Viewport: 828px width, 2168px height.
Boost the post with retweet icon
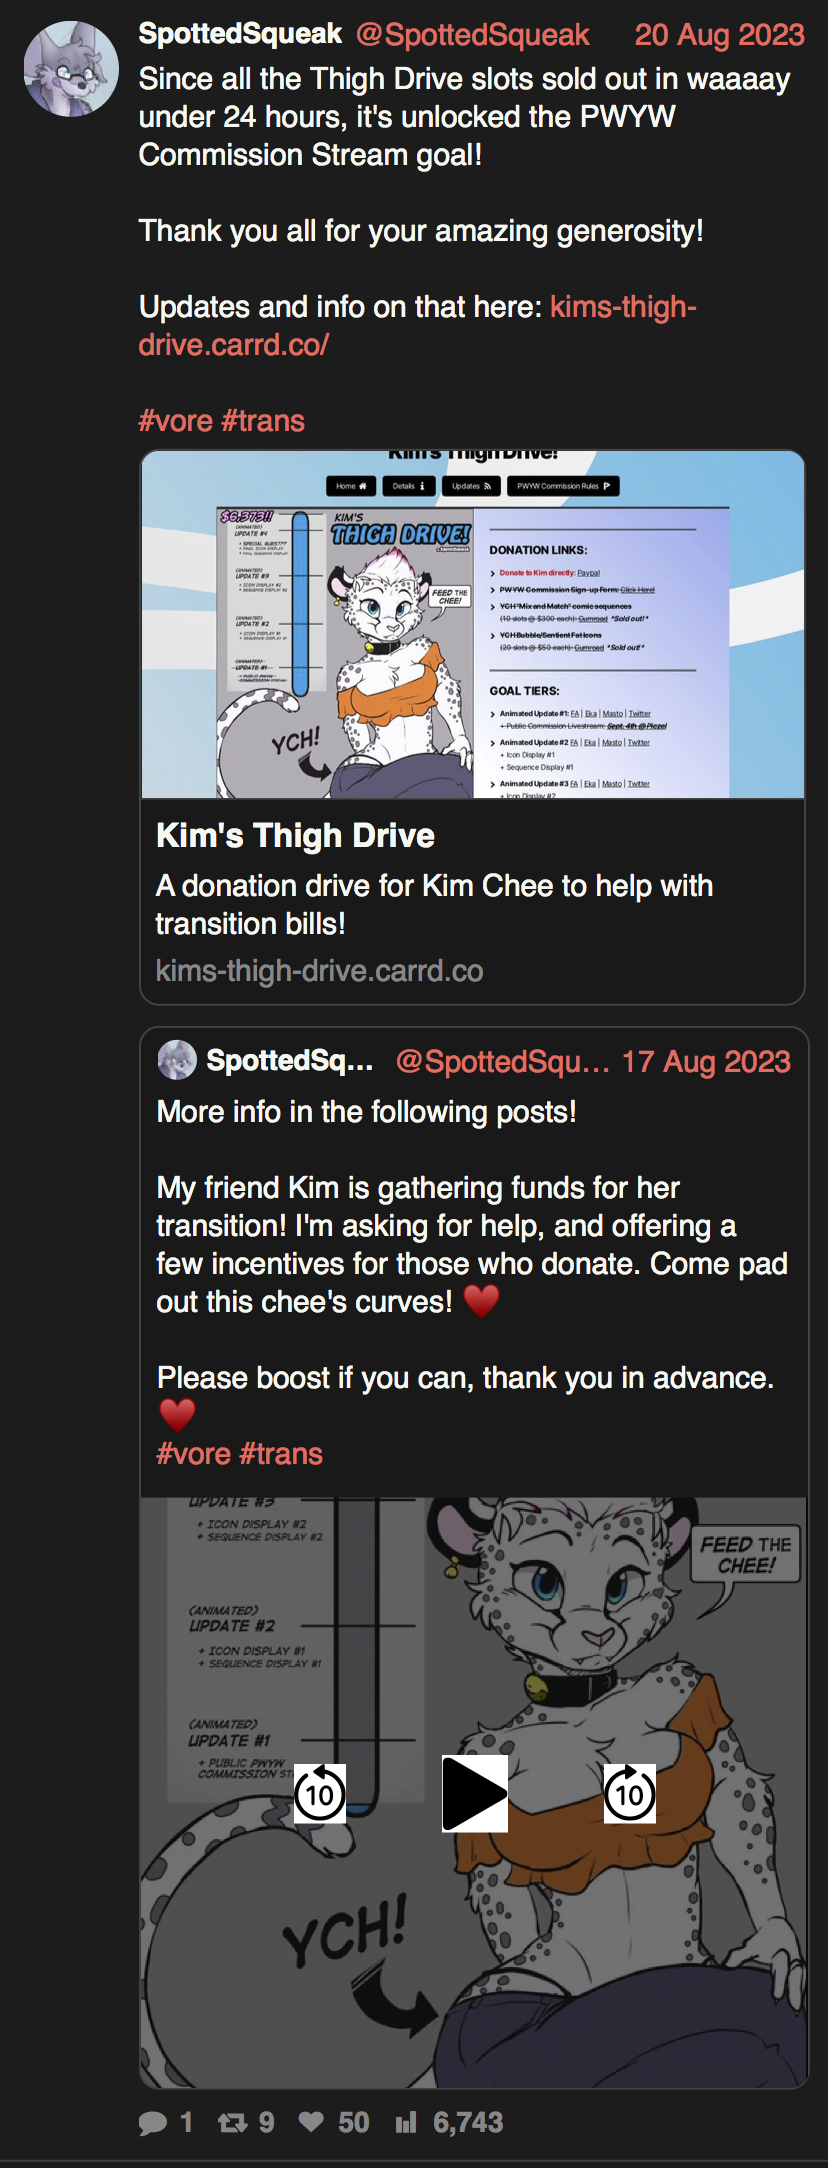232,2122
